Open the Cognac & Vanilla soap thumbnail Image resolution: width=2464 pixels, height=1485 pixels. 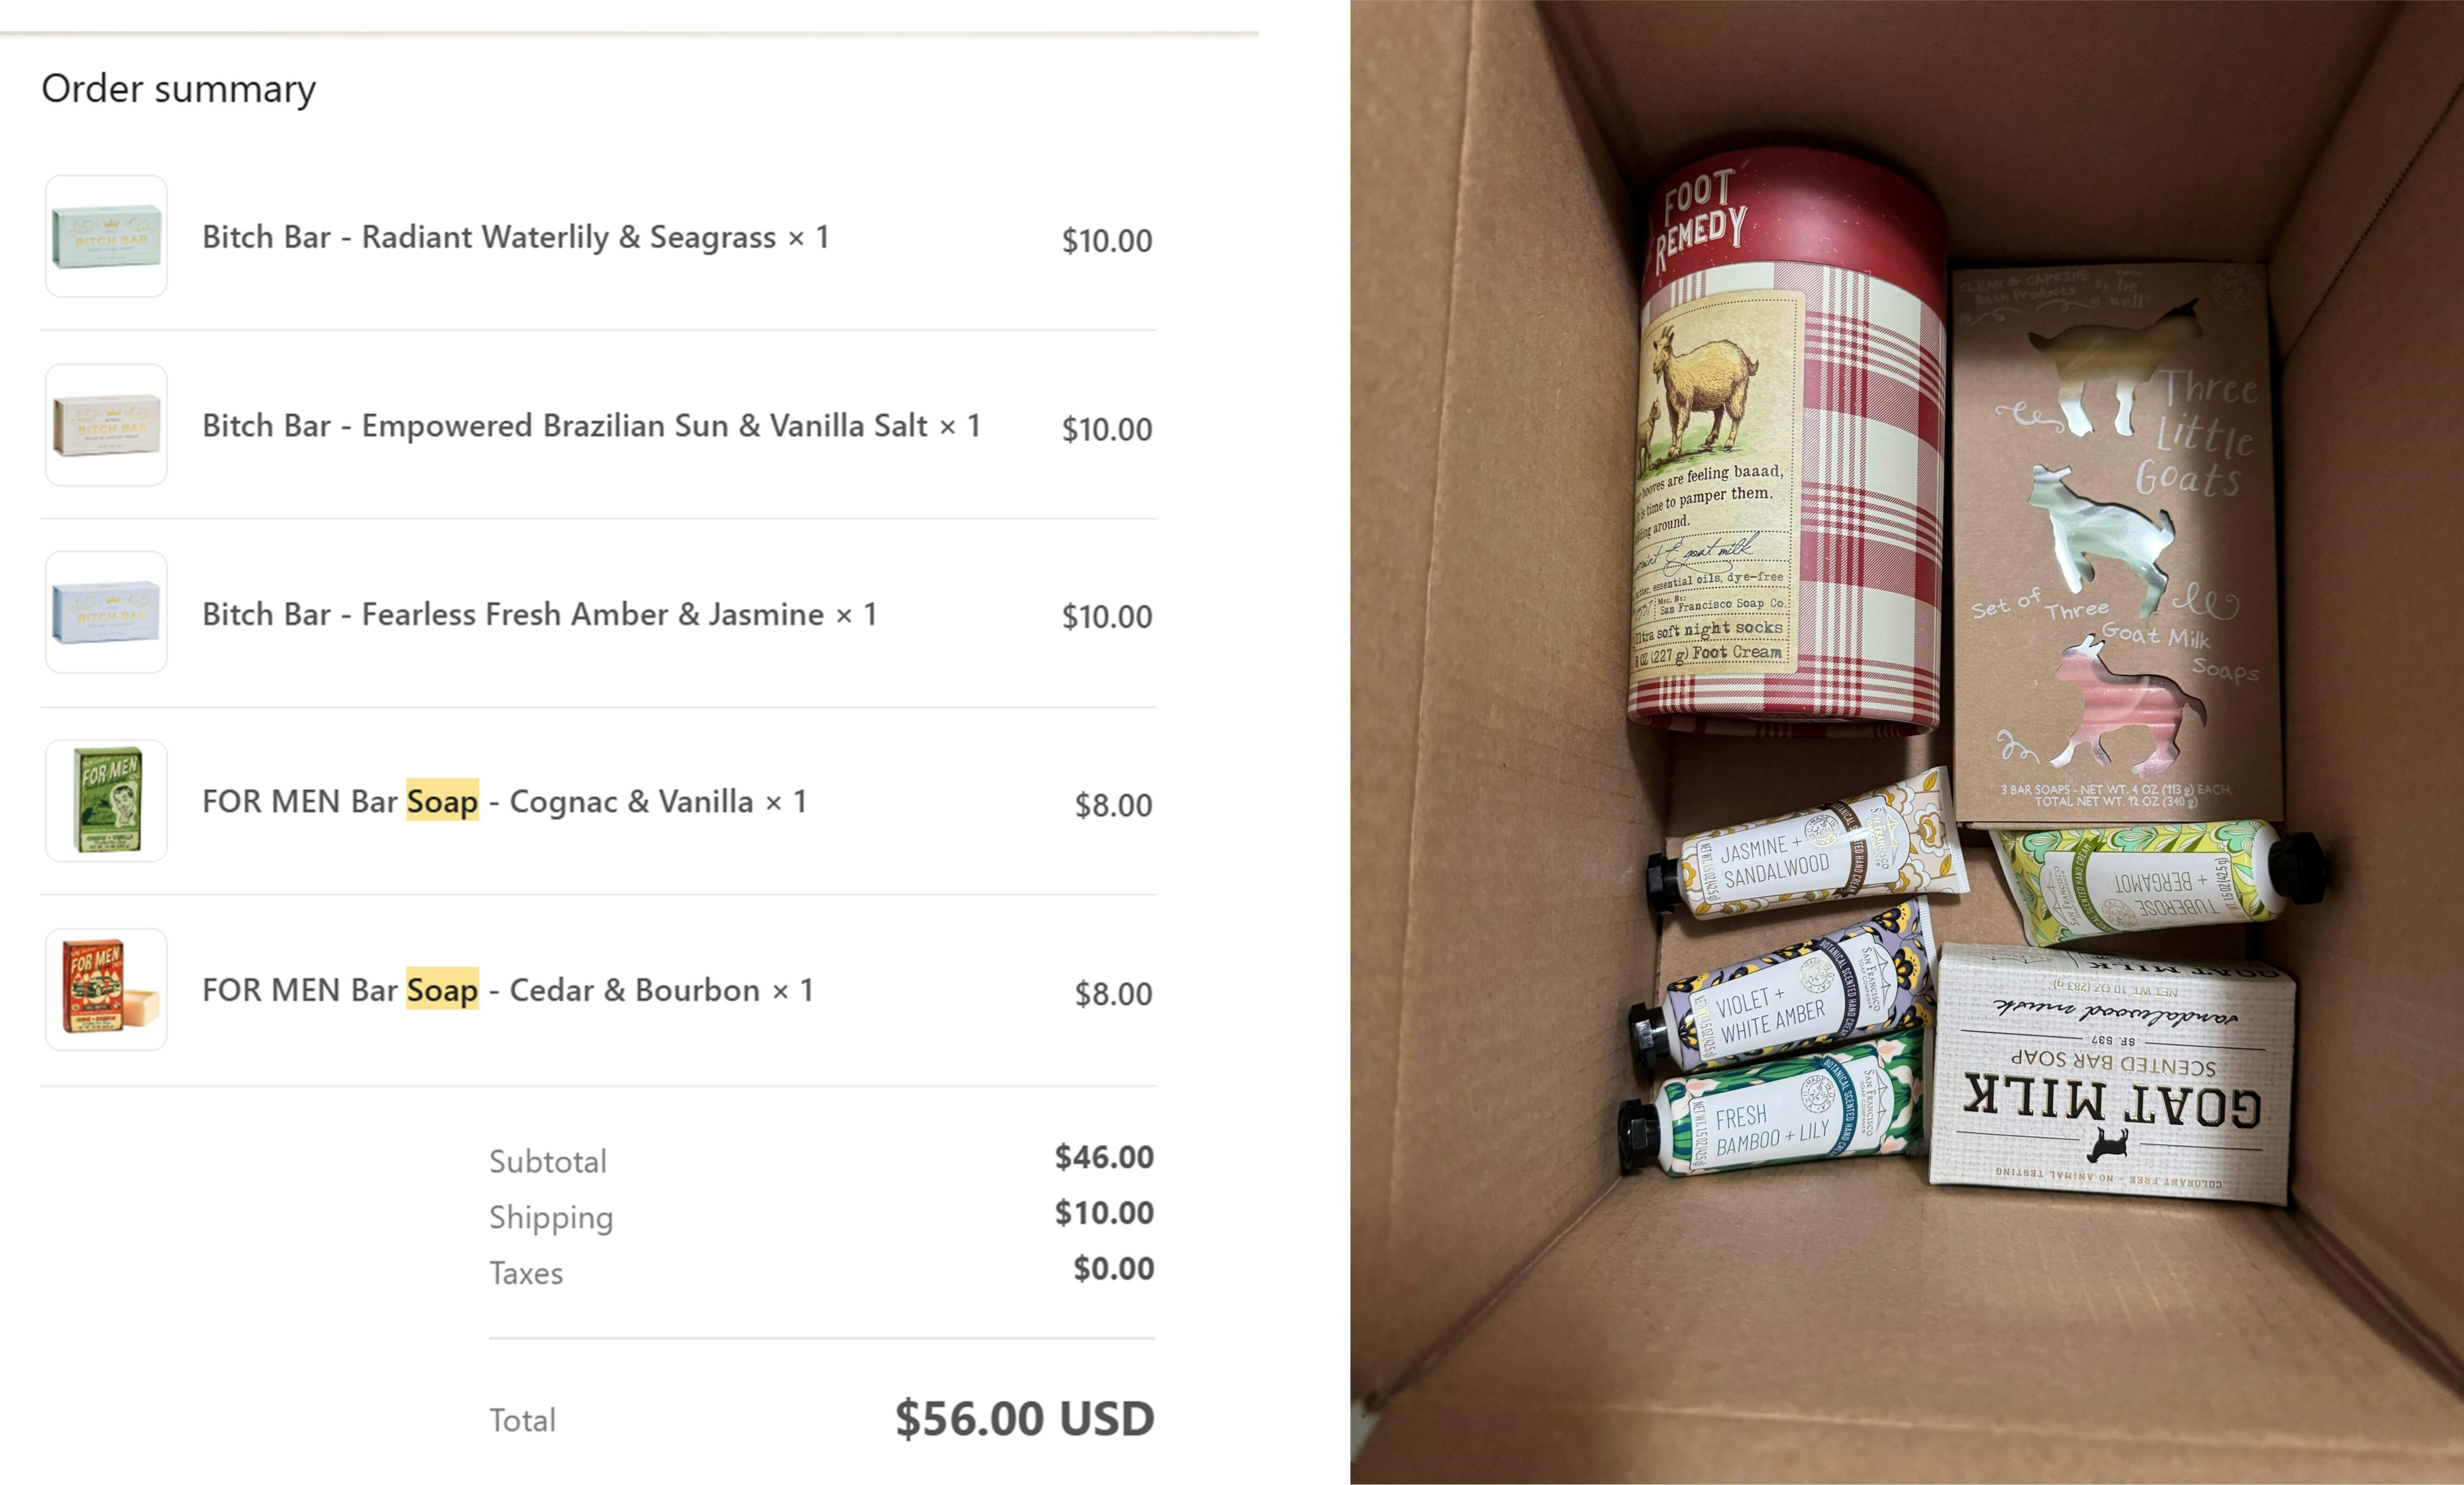click(x=106, y=801)
